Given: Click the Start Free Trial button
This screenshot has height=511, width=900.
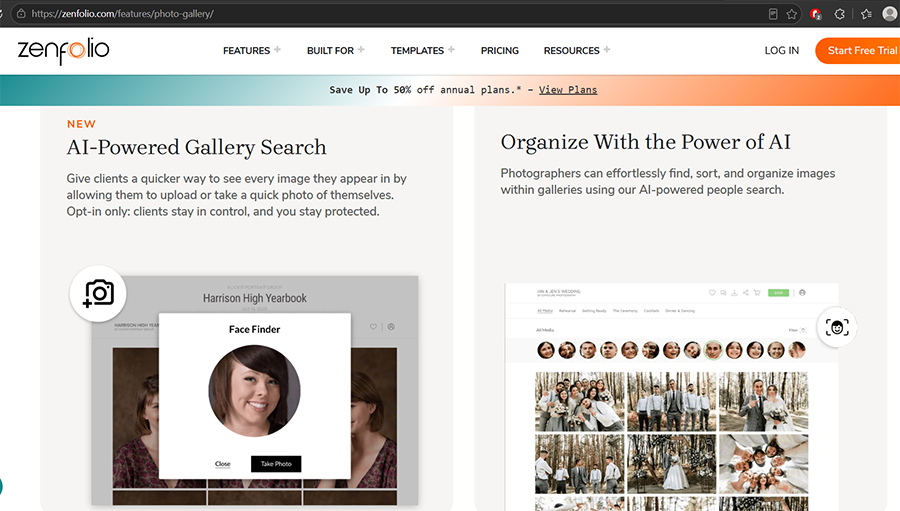Looking at the screenshot, I should coord(859,51).
